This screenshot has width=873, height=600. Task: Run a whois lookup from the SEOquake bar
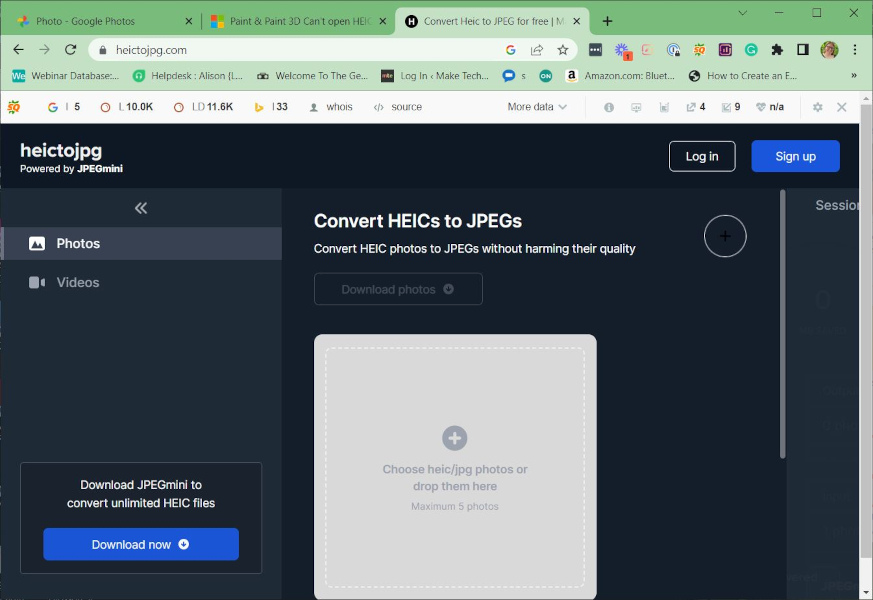pos(339,106)
